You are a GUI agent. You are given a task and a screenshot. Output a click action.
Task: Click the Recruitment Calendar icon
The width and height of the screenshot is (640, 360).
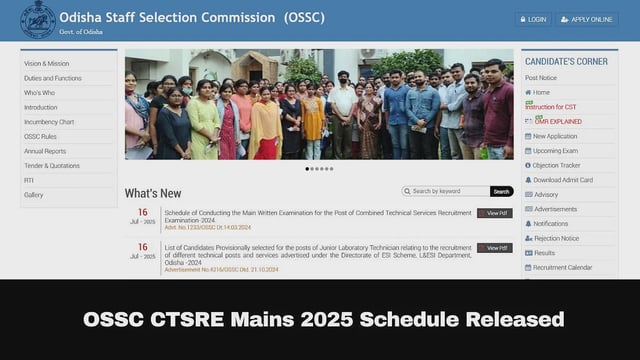point(528,267)
